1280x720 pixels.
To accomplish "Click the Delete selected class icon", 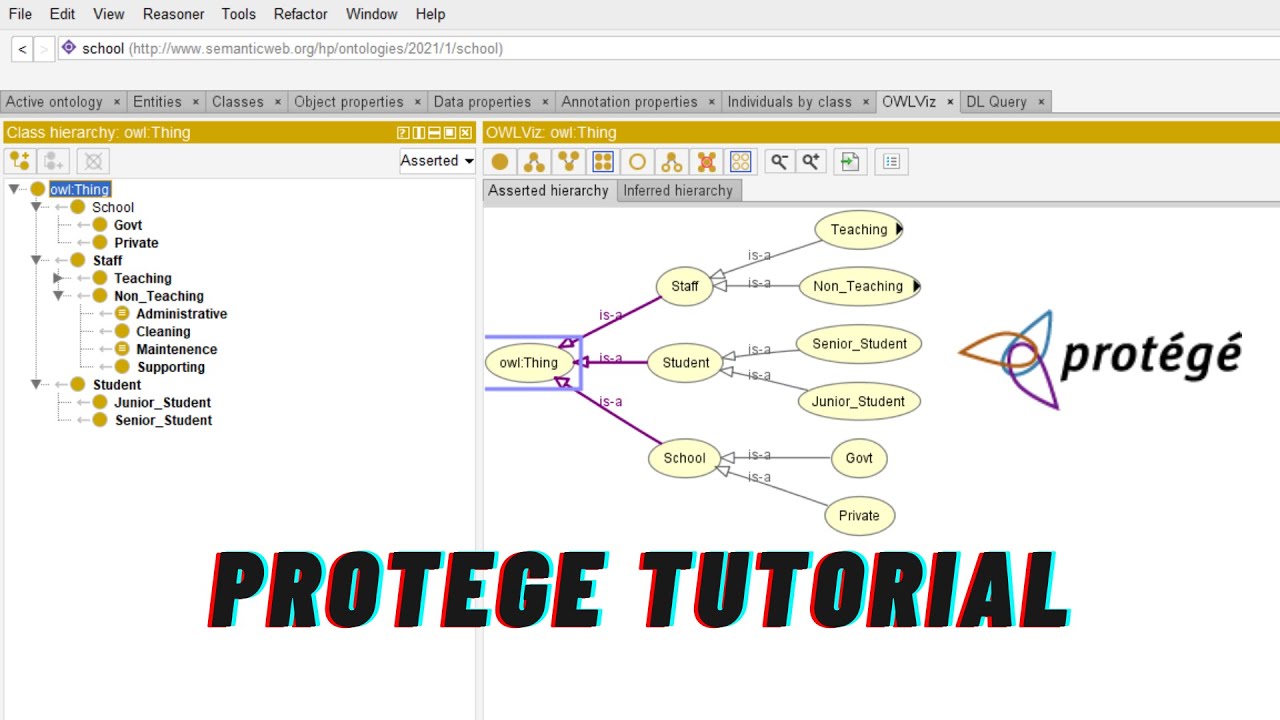I will coord(93,161).
